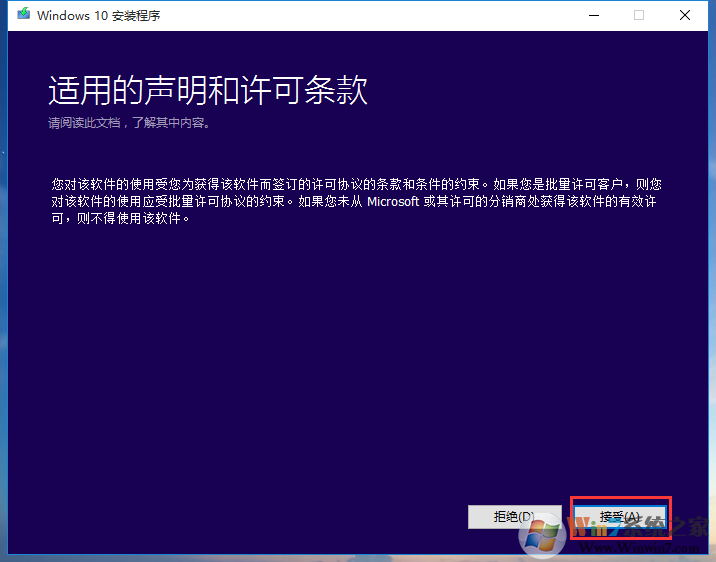Screen dimensions: 716x562
Task: Click the heading 适用的声明和许可条款
Action: coord(208,90)
